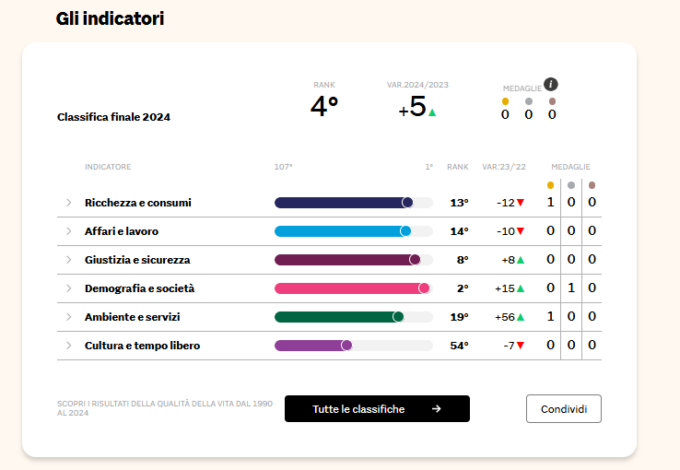This screenshot has width=680, height=470.
Task: Click the green up arrow beside +5
Action: [432, 112]
